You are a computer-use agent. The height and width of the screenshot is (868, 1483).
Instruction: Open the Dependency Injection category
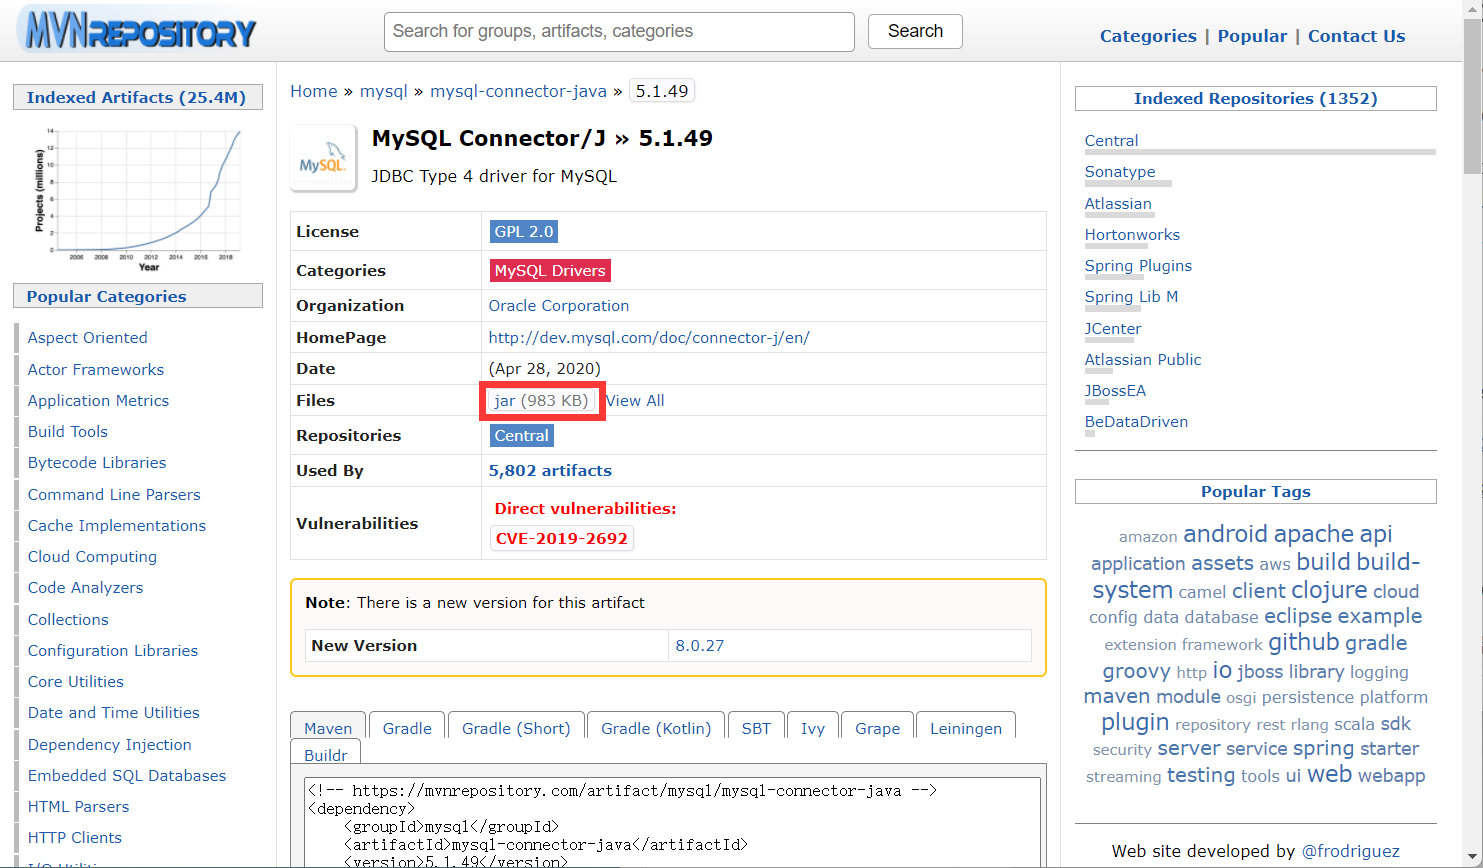[110, 745]
